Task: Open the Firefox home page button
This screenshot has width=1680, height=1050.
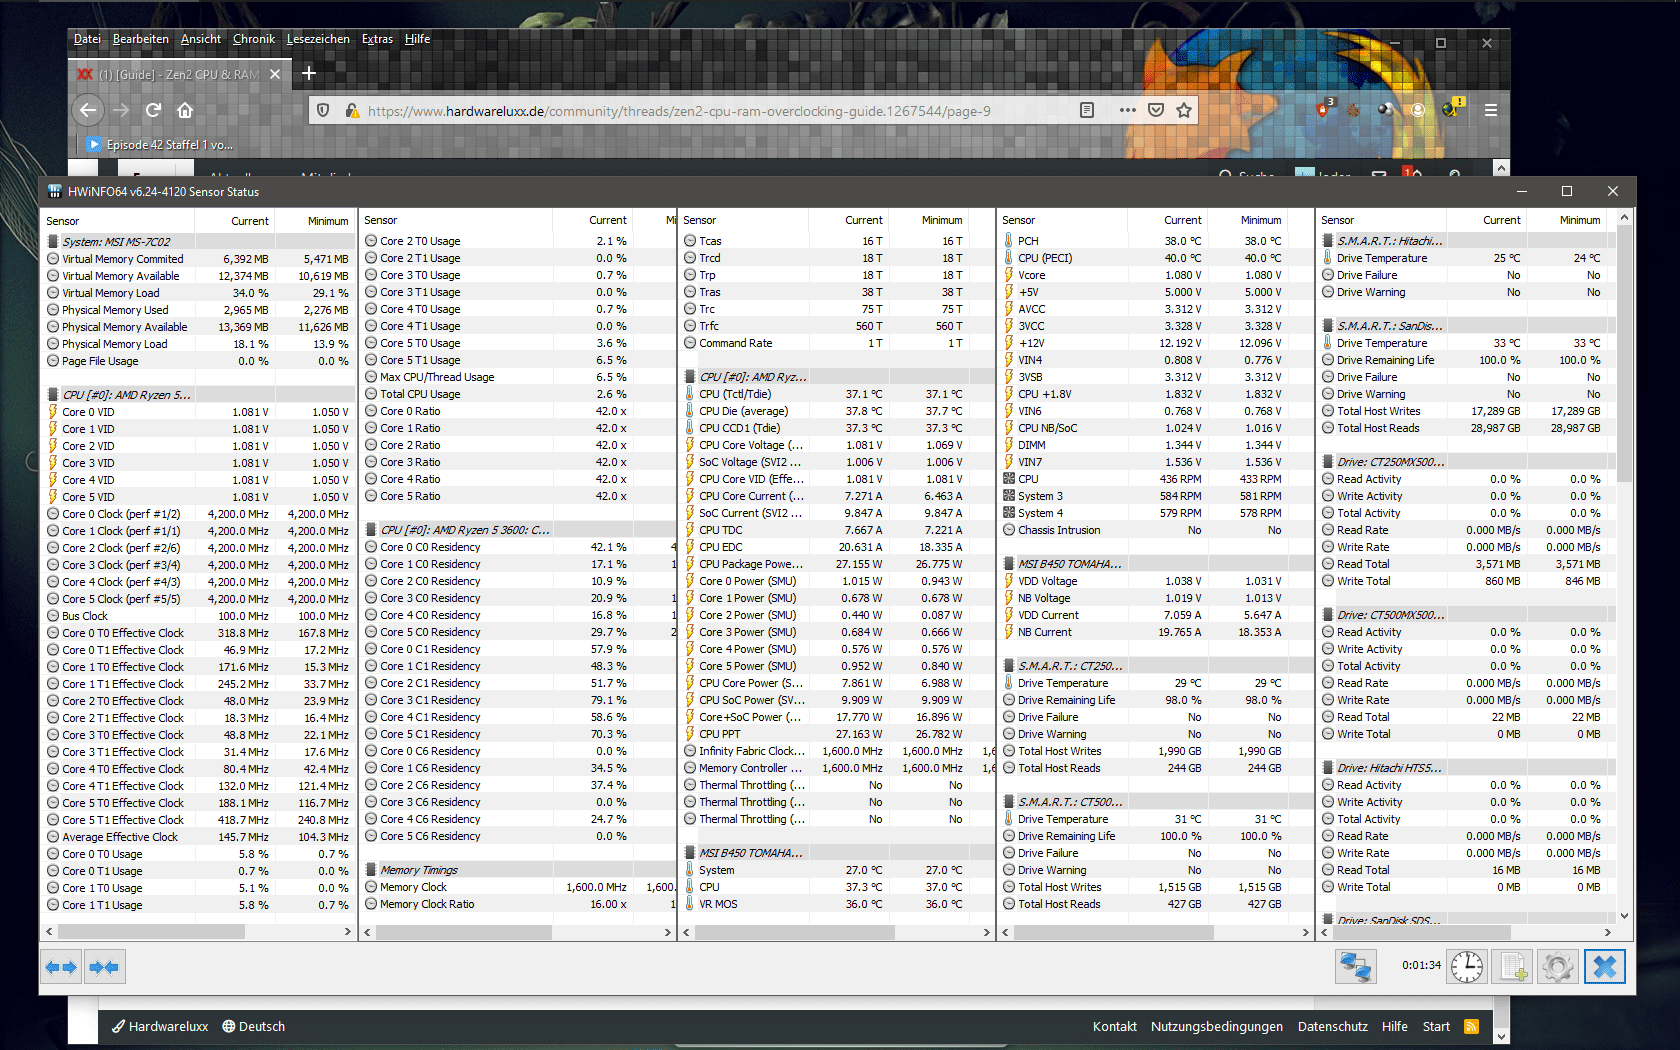Action: pos(185,110)
